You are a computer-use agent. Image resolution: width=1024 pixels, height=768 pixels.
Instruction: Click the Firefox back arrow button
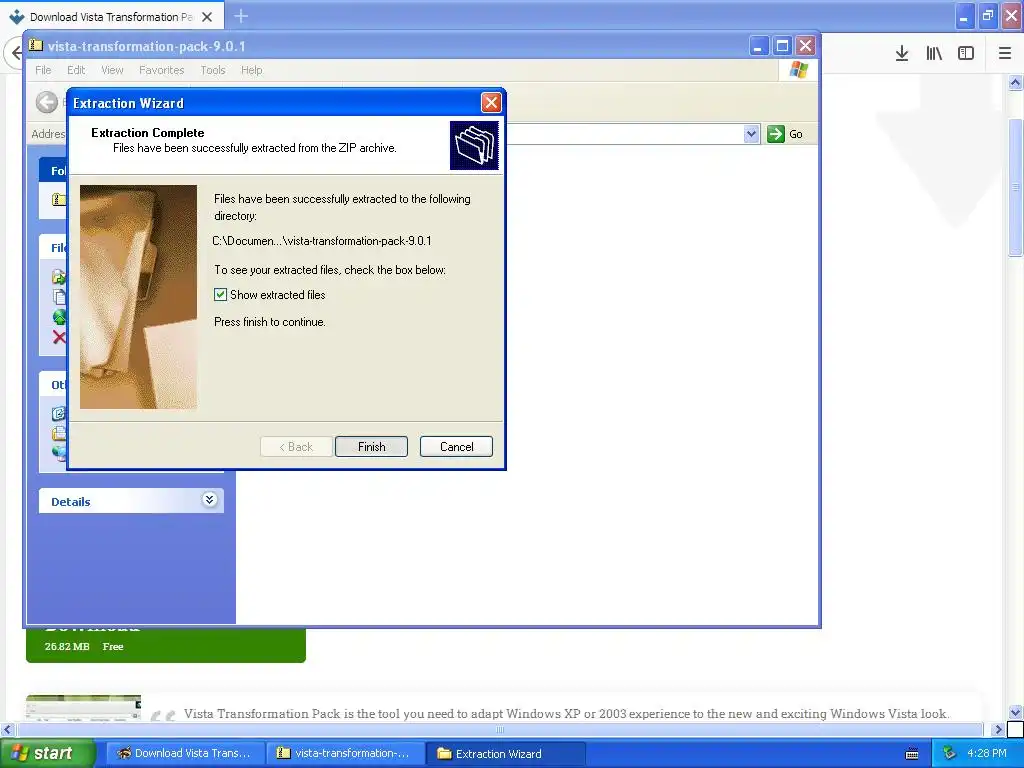pyautogui.click(x=14, y=54)
